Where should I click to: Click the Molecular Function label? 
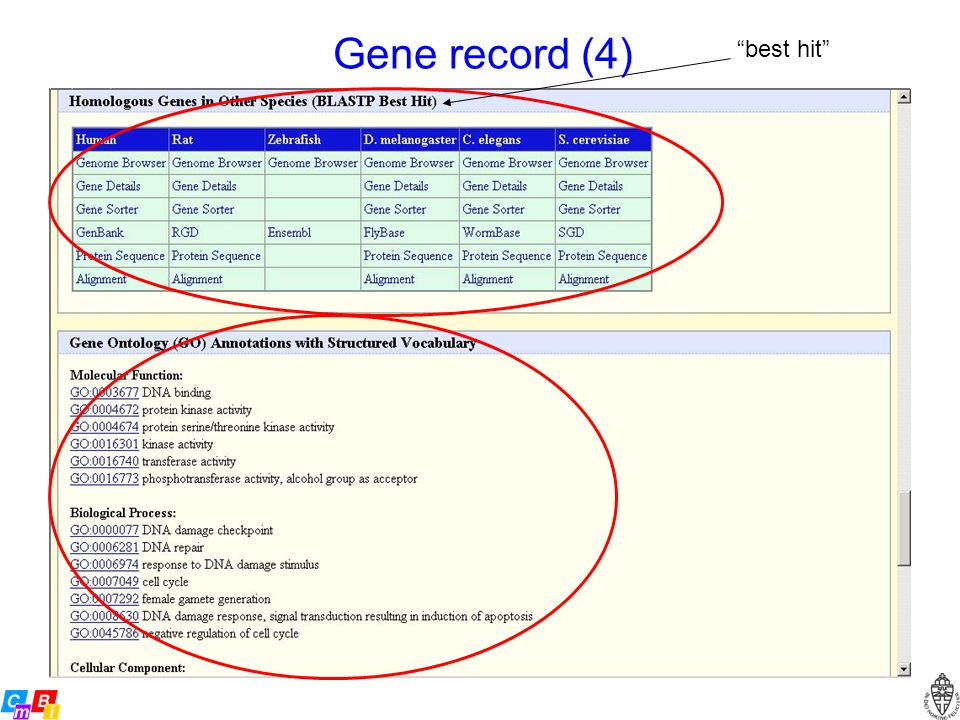[126, 375]
